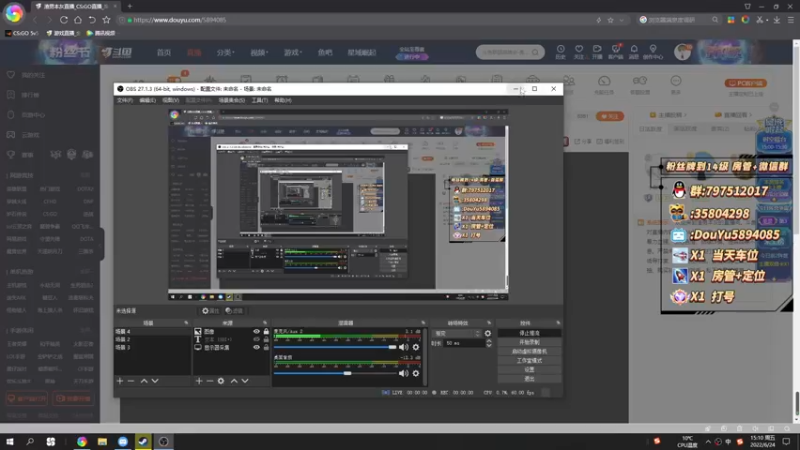Image resolution: width=800 pixels, height=450 pixels.
Task: Toggle visibility of 图像 source
Action: pos(256,332)
